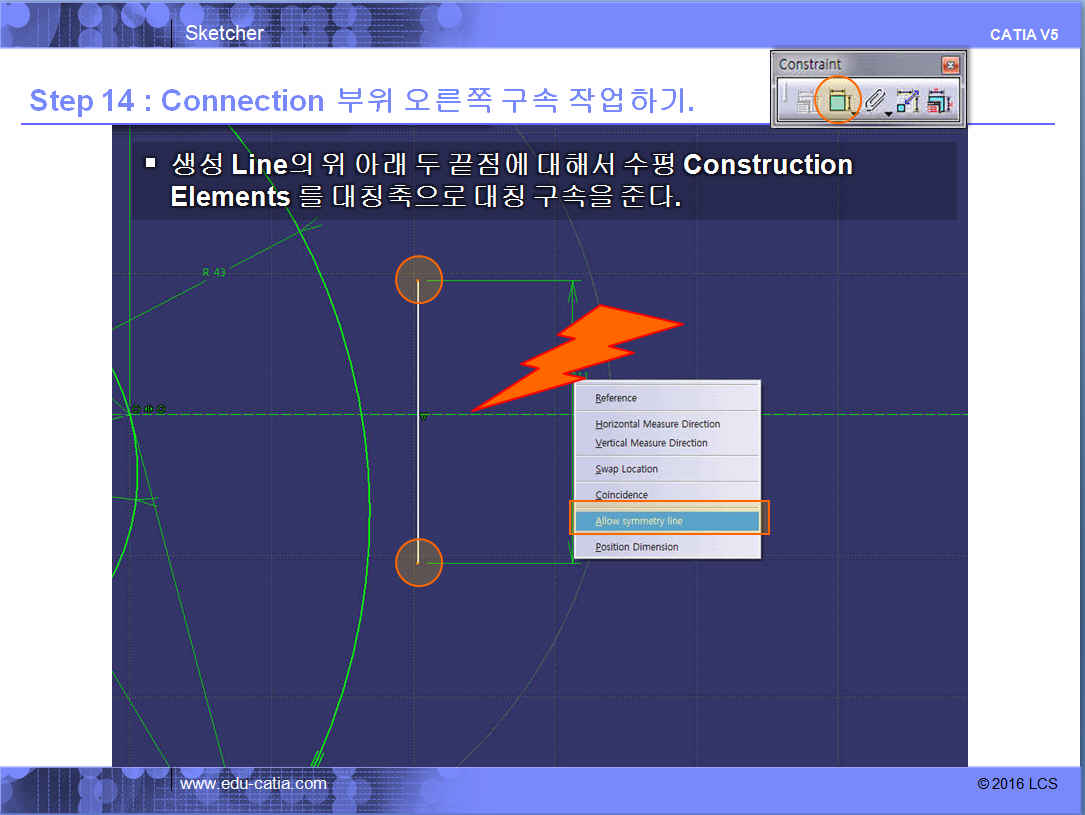Pick Position Dimension in context menu

tap(636, 547)
